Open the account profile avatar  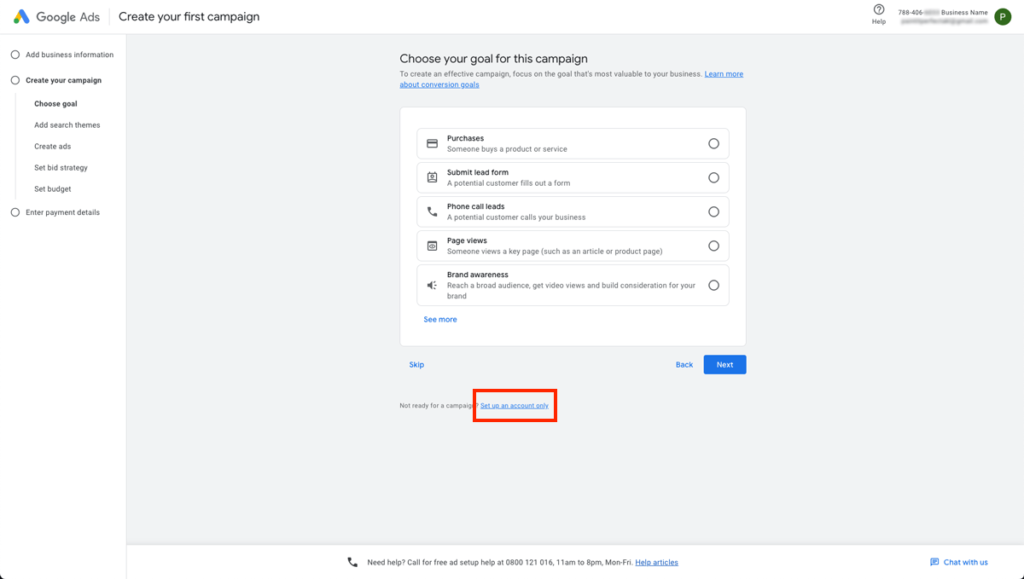click(x=1002, y=16)
